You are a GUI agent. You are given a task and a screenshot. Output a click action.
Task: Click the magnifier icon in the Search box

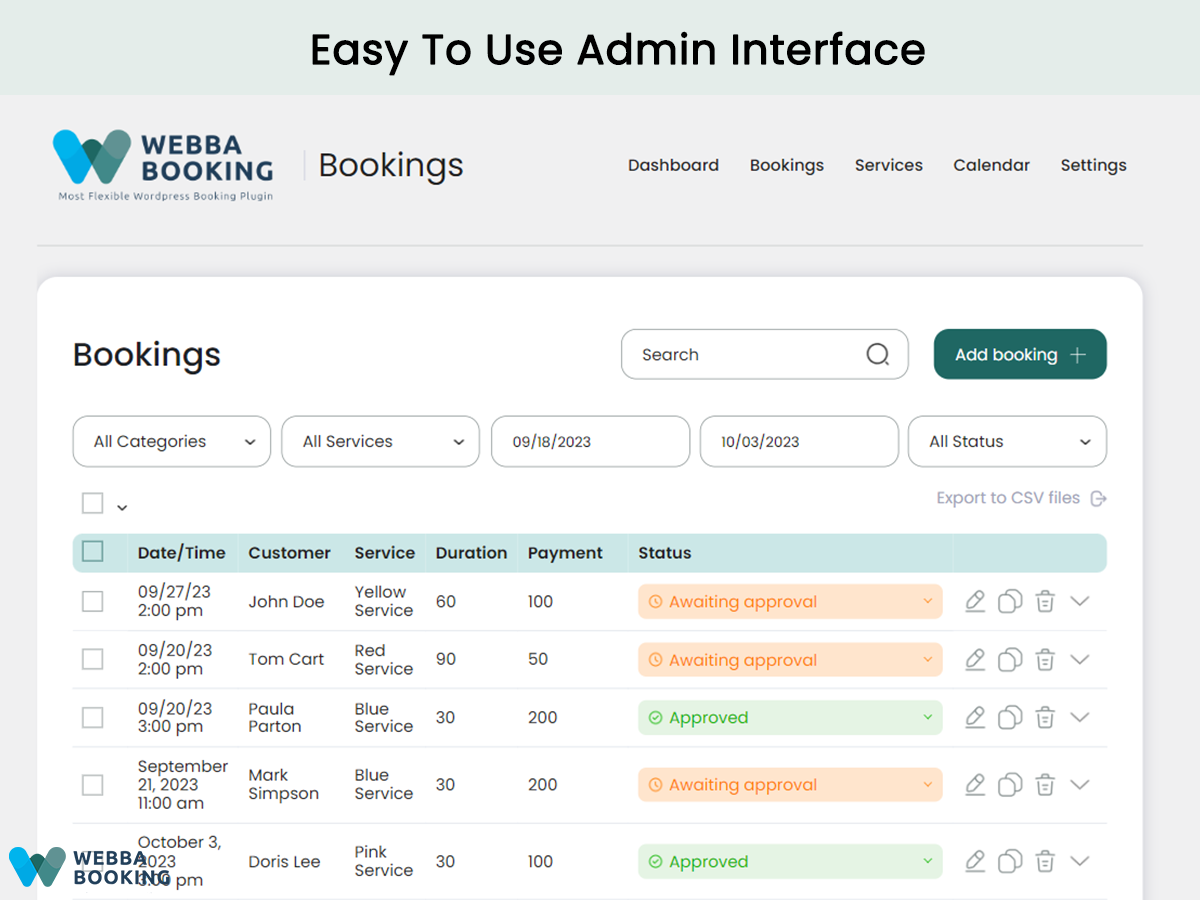pos(877,355)
